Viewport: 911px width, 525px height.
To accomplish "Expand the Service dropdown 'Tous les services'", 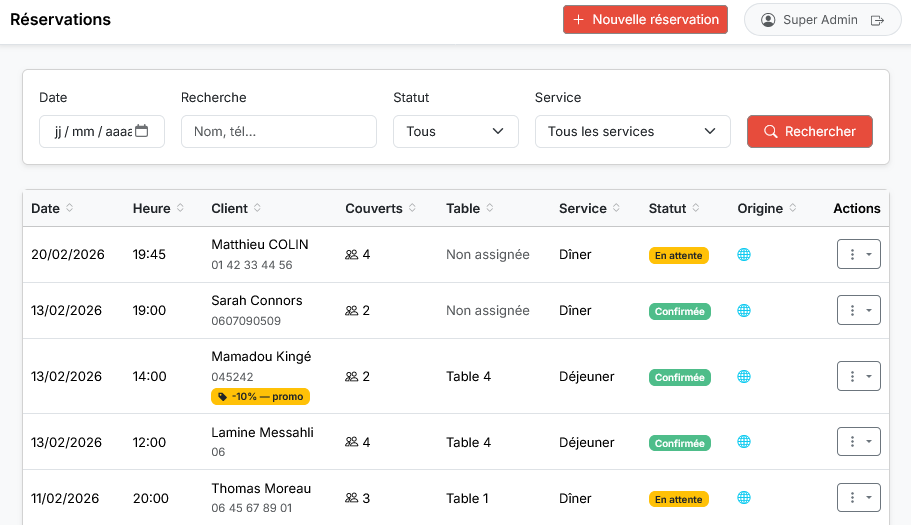I will pyautogui.click(x=631, y=131).
